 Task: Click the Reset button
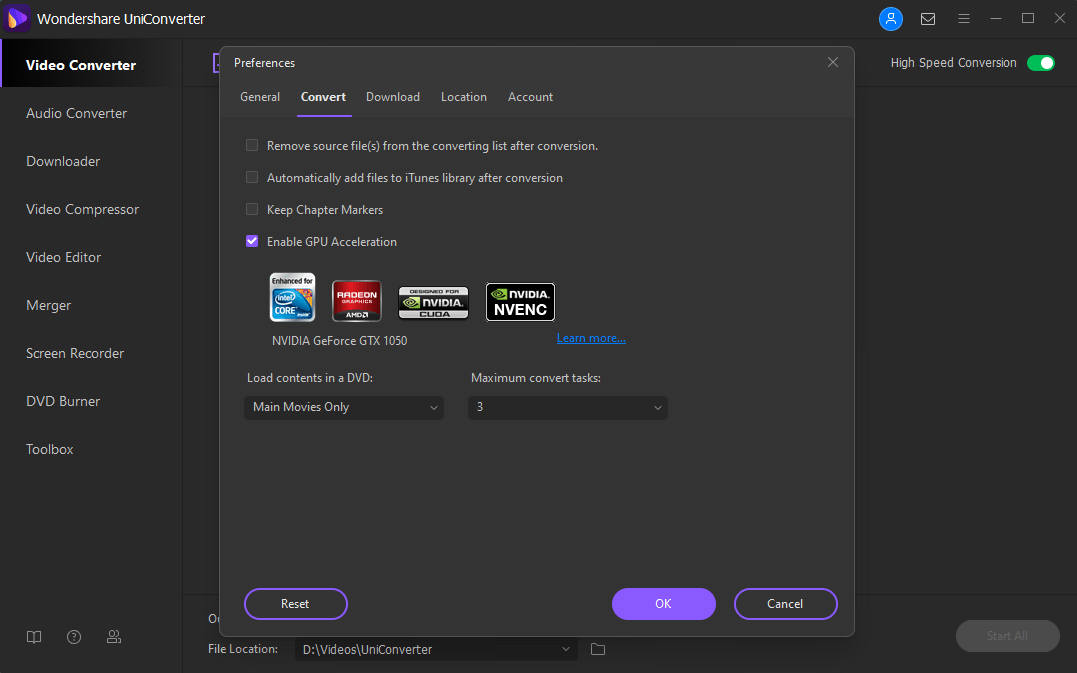pyautogui.click(x=295, y=604)
